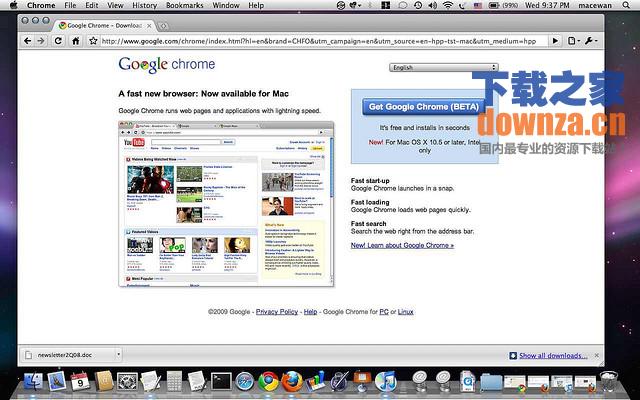Reload the current page

click(58, 41)
